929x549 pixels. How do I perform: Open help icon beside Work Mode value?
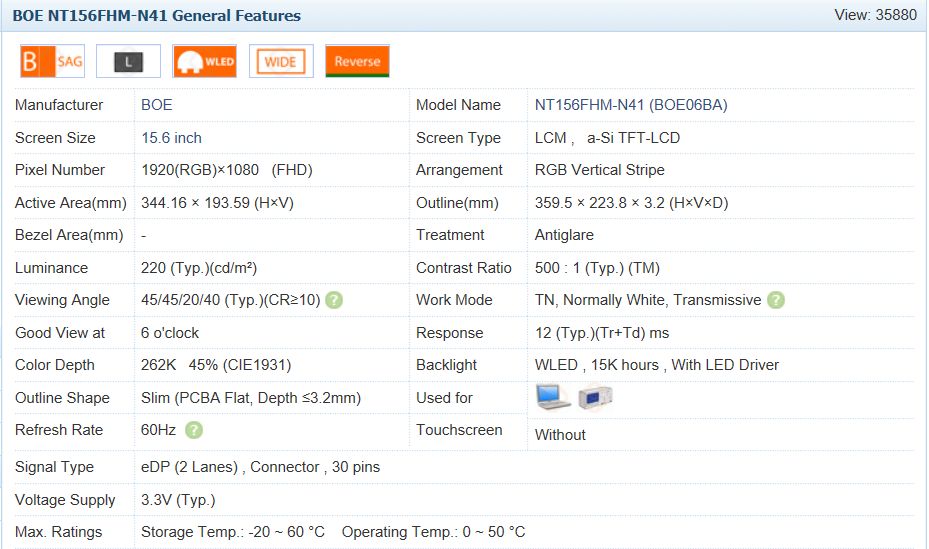pyautogui.click(x=776, y=300)
